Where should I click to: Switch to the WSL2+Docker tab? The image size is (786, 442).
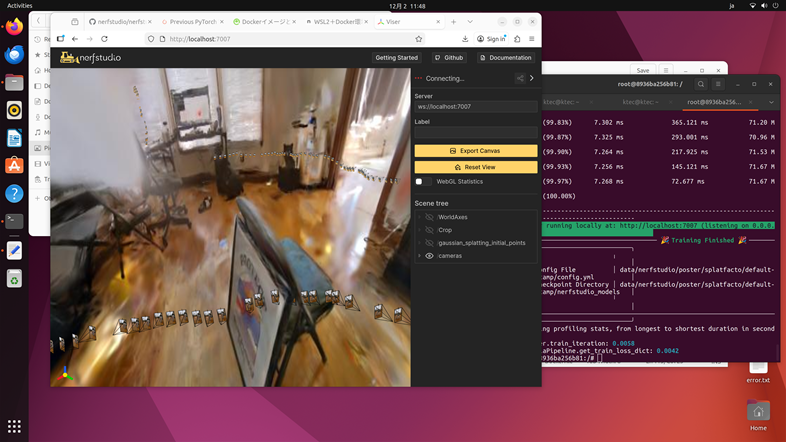coord(337,22)
